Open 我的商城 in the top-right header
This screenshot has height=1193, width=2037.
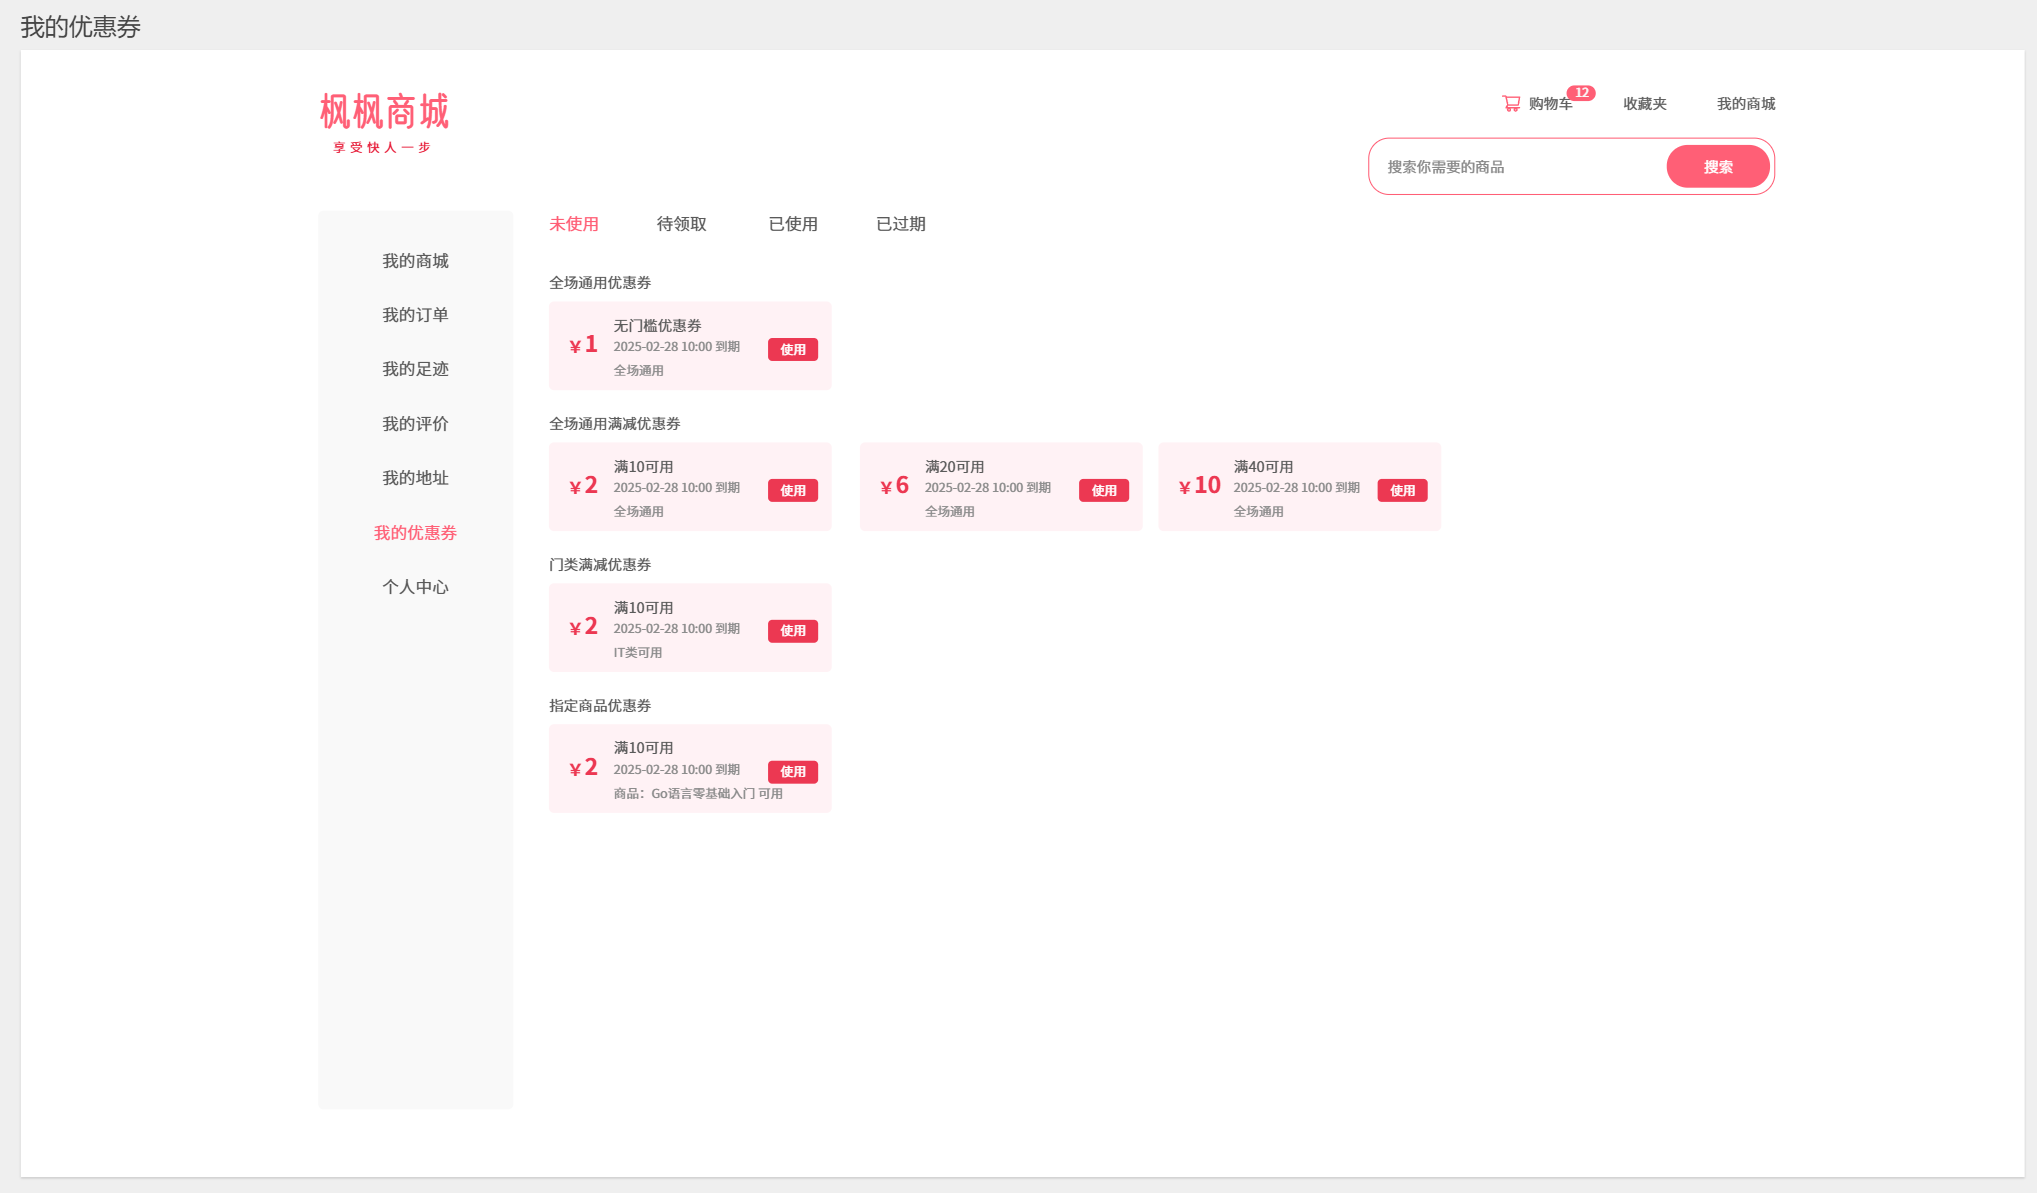tap(1745, 104)
